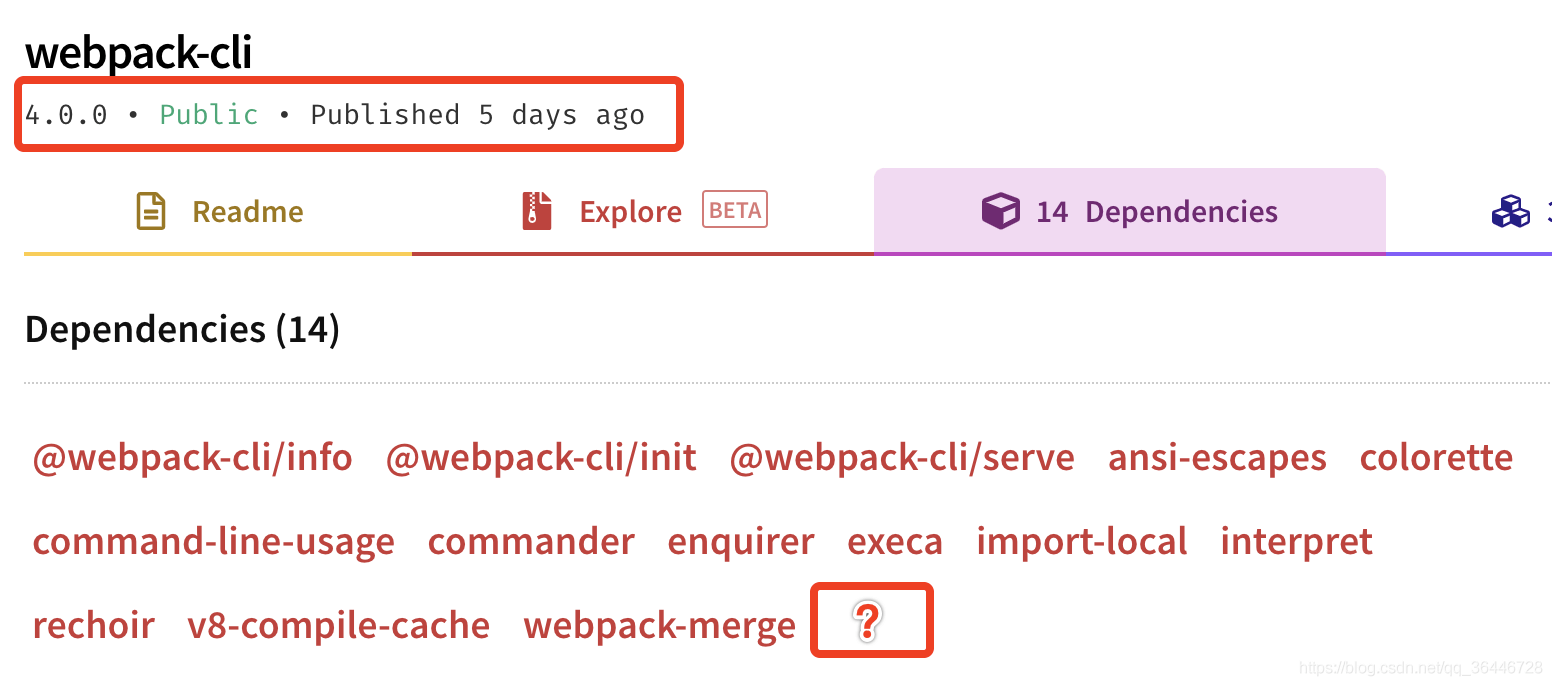Open the Readme tab

pos(218,211)
